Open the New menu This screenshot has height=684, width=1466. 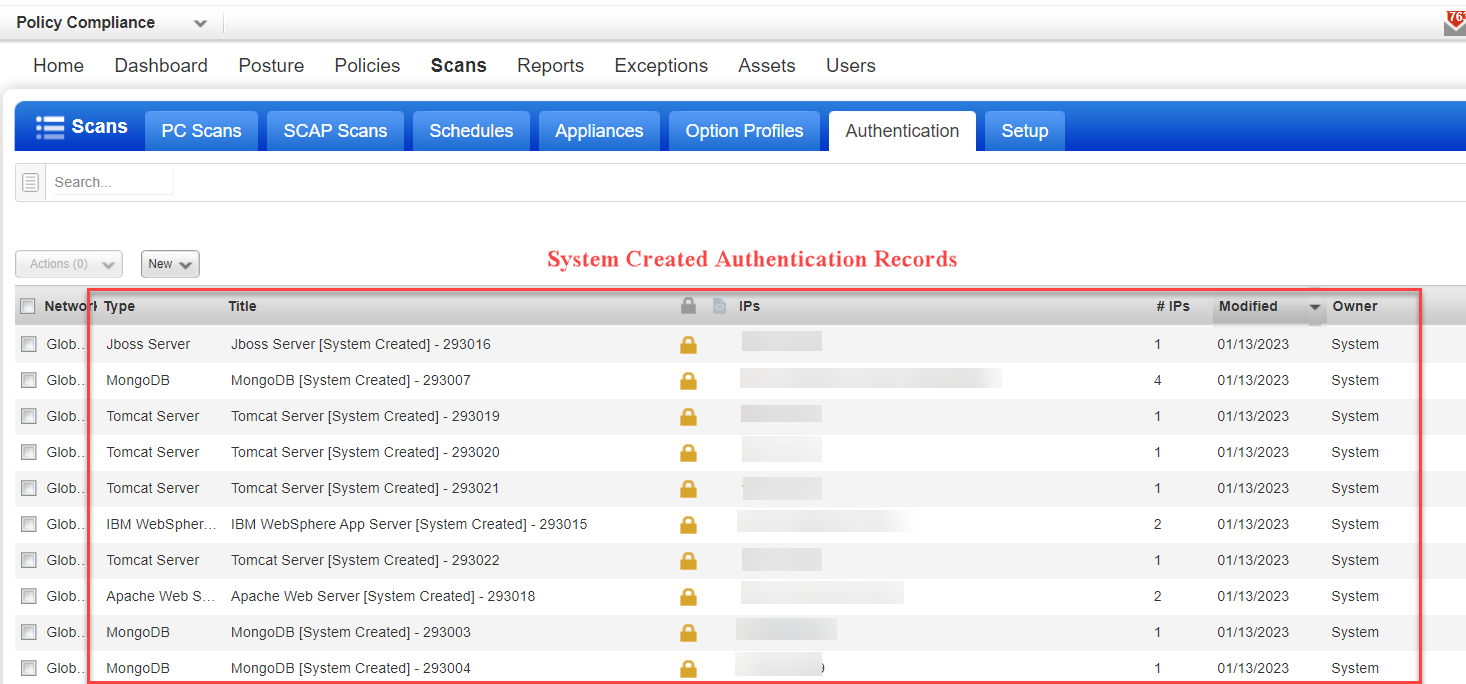[x=170, y=263]
